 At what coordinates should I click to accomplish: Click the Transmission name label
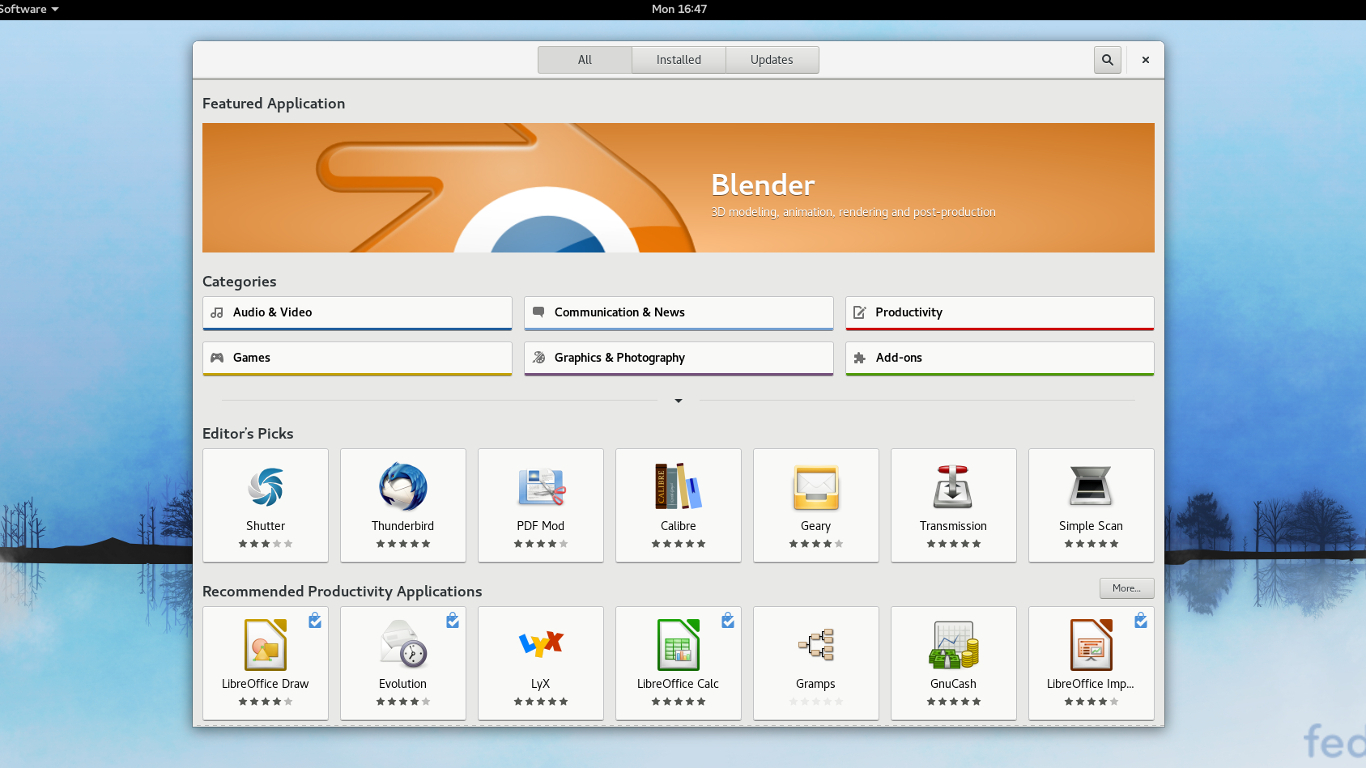point(953,526)
